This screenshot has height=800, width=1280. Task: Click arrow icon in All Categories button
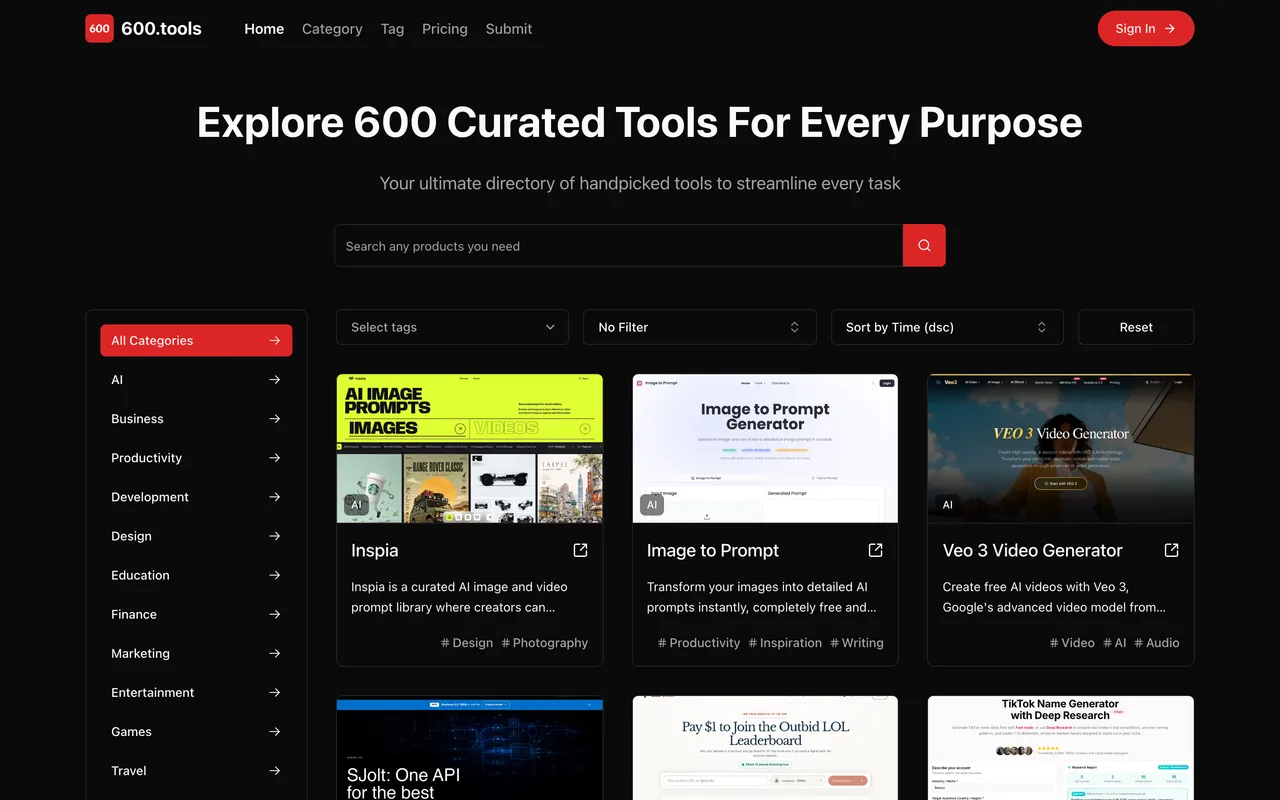pyautogui.click(x=275, y=341)
